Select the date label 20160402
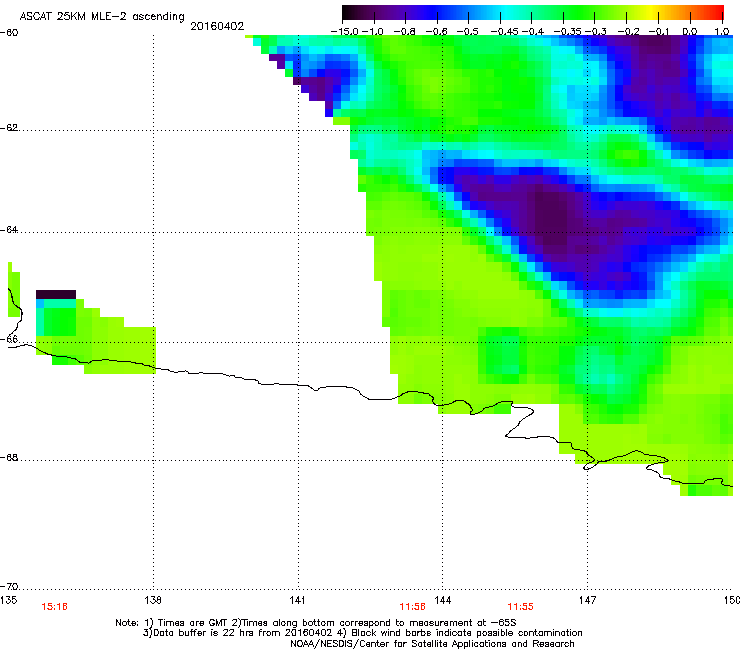 tap(217, 26)
